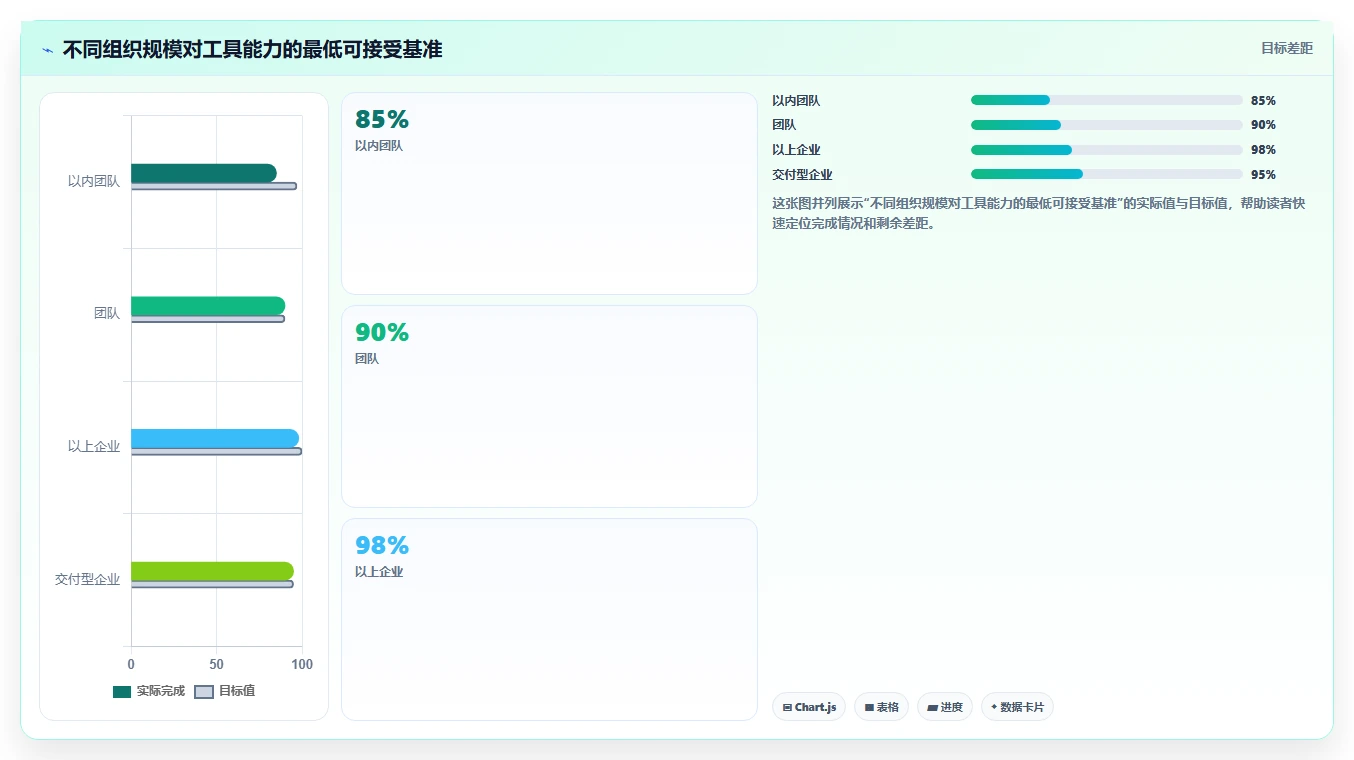1354x760 pixels.
Task: Click the 以内团队 label under the 85% card value
Action: coord(379,146)
